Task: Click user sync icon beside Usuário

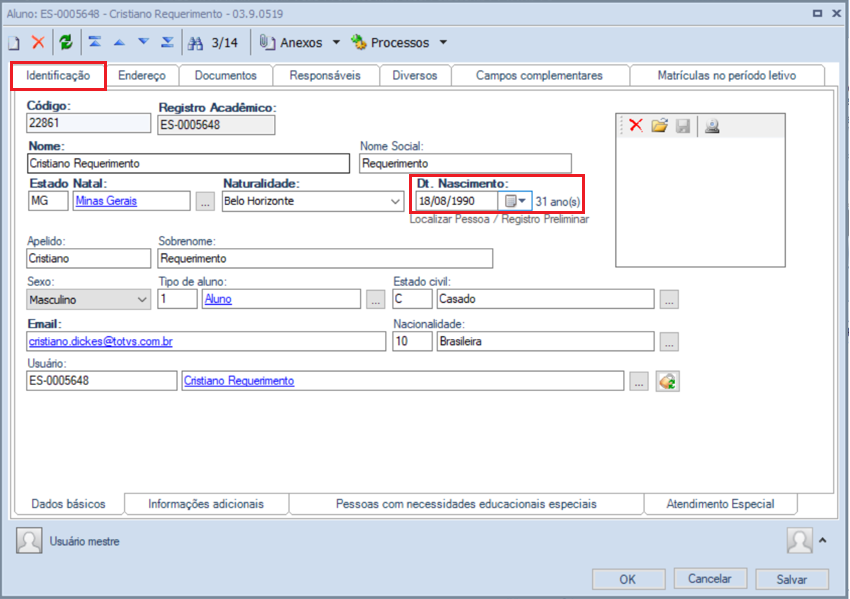Action: pos(667,382)
